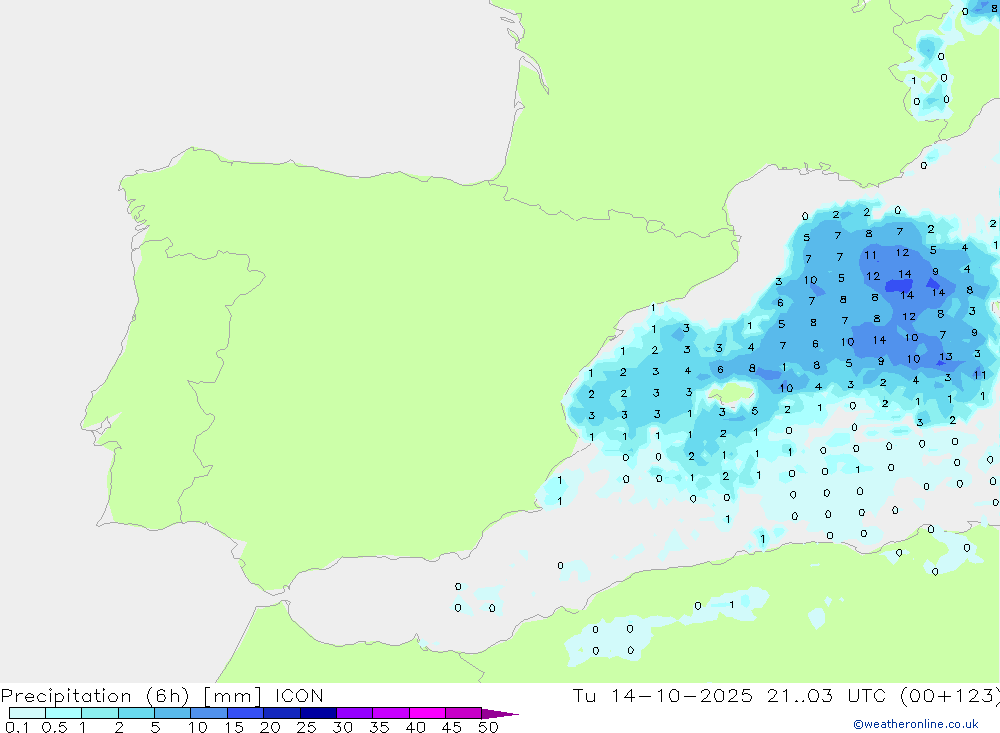
Task: Click the violet swatch between 30 and 35
Action: point(355,713)
